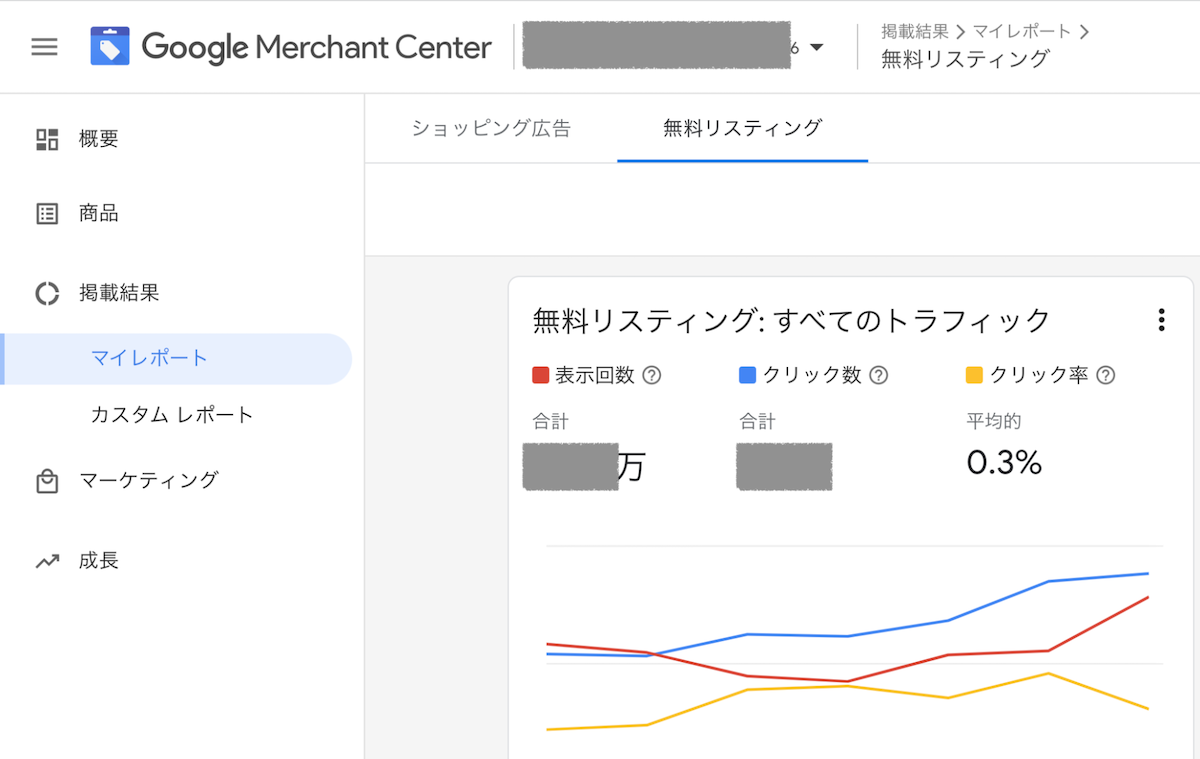This screenshot has width=1200, height=759.
Task: Click the 概要 dashboard icon
Action: (47, 139)
